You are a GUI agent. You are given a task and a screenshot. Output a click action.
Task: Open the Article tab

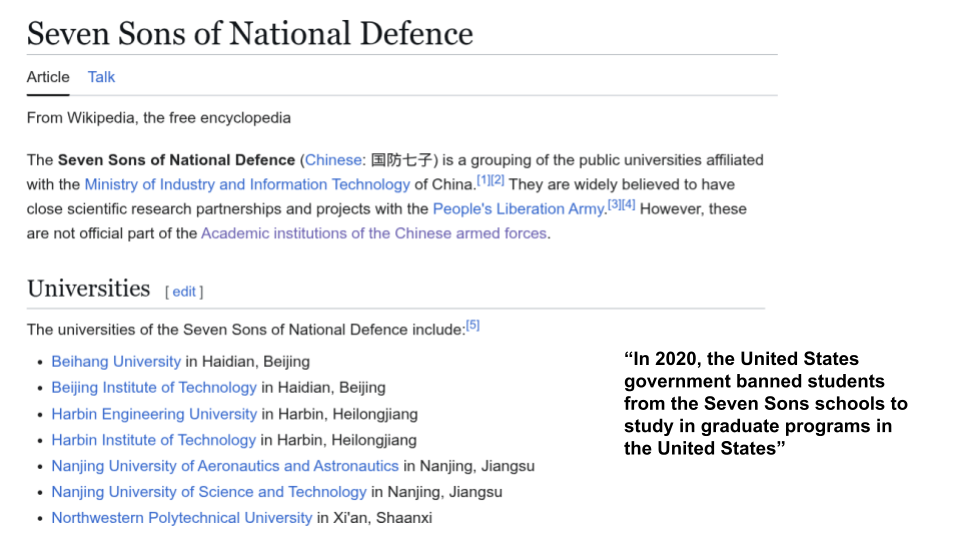48,77
